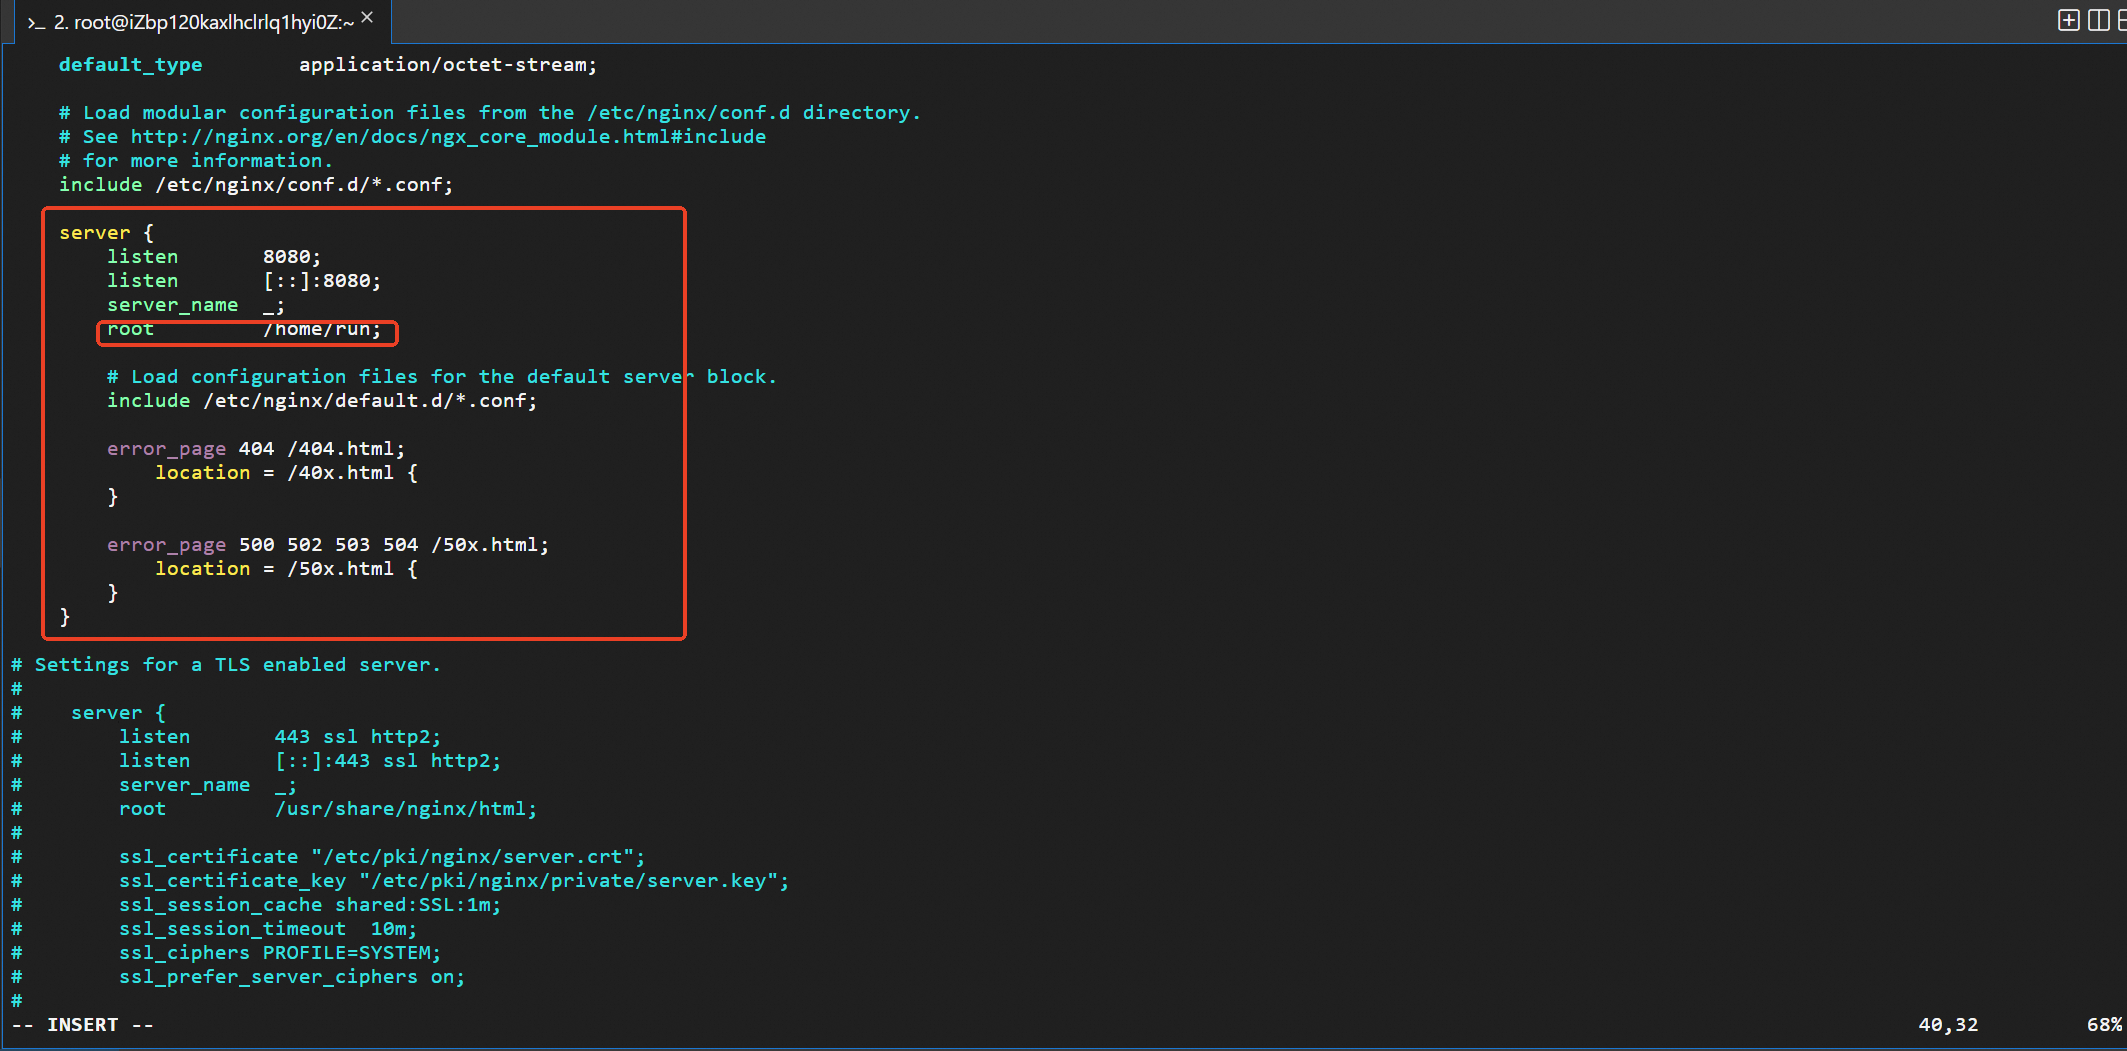Click '# Settings for a TLS enabled server.'
The image size is (2127, 1051).
pyautogui.click(x=226, y=665)
